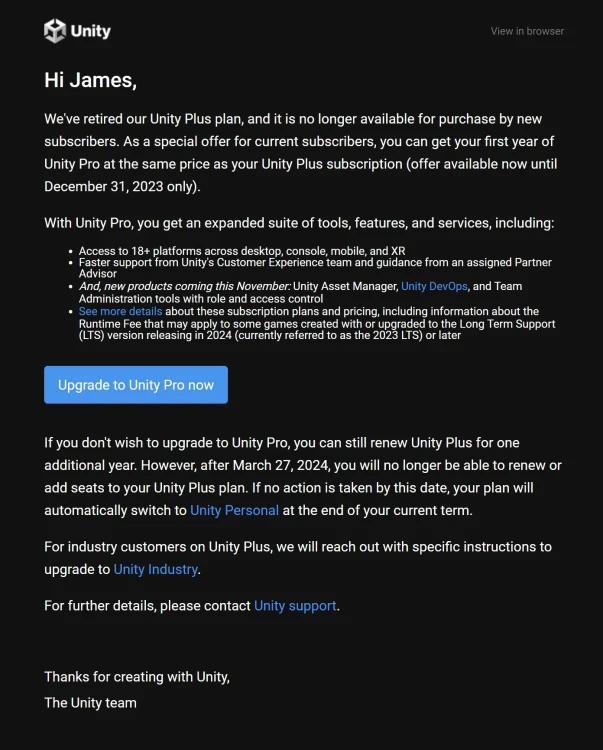Visit the Unity Industry link

coord(155,569)
